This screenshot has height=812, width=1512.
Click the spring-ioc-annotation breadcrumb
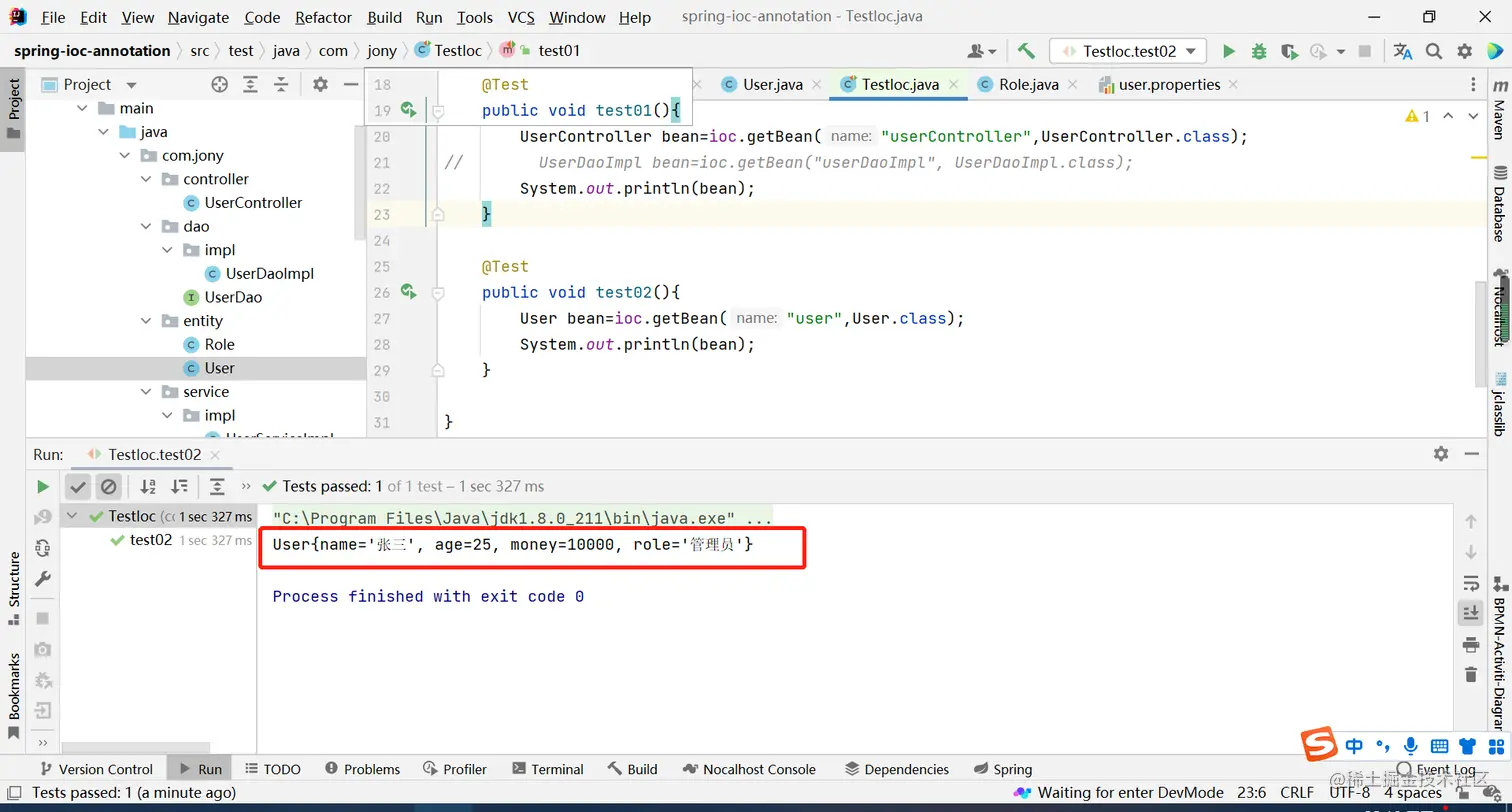click(x=92, y=51)
